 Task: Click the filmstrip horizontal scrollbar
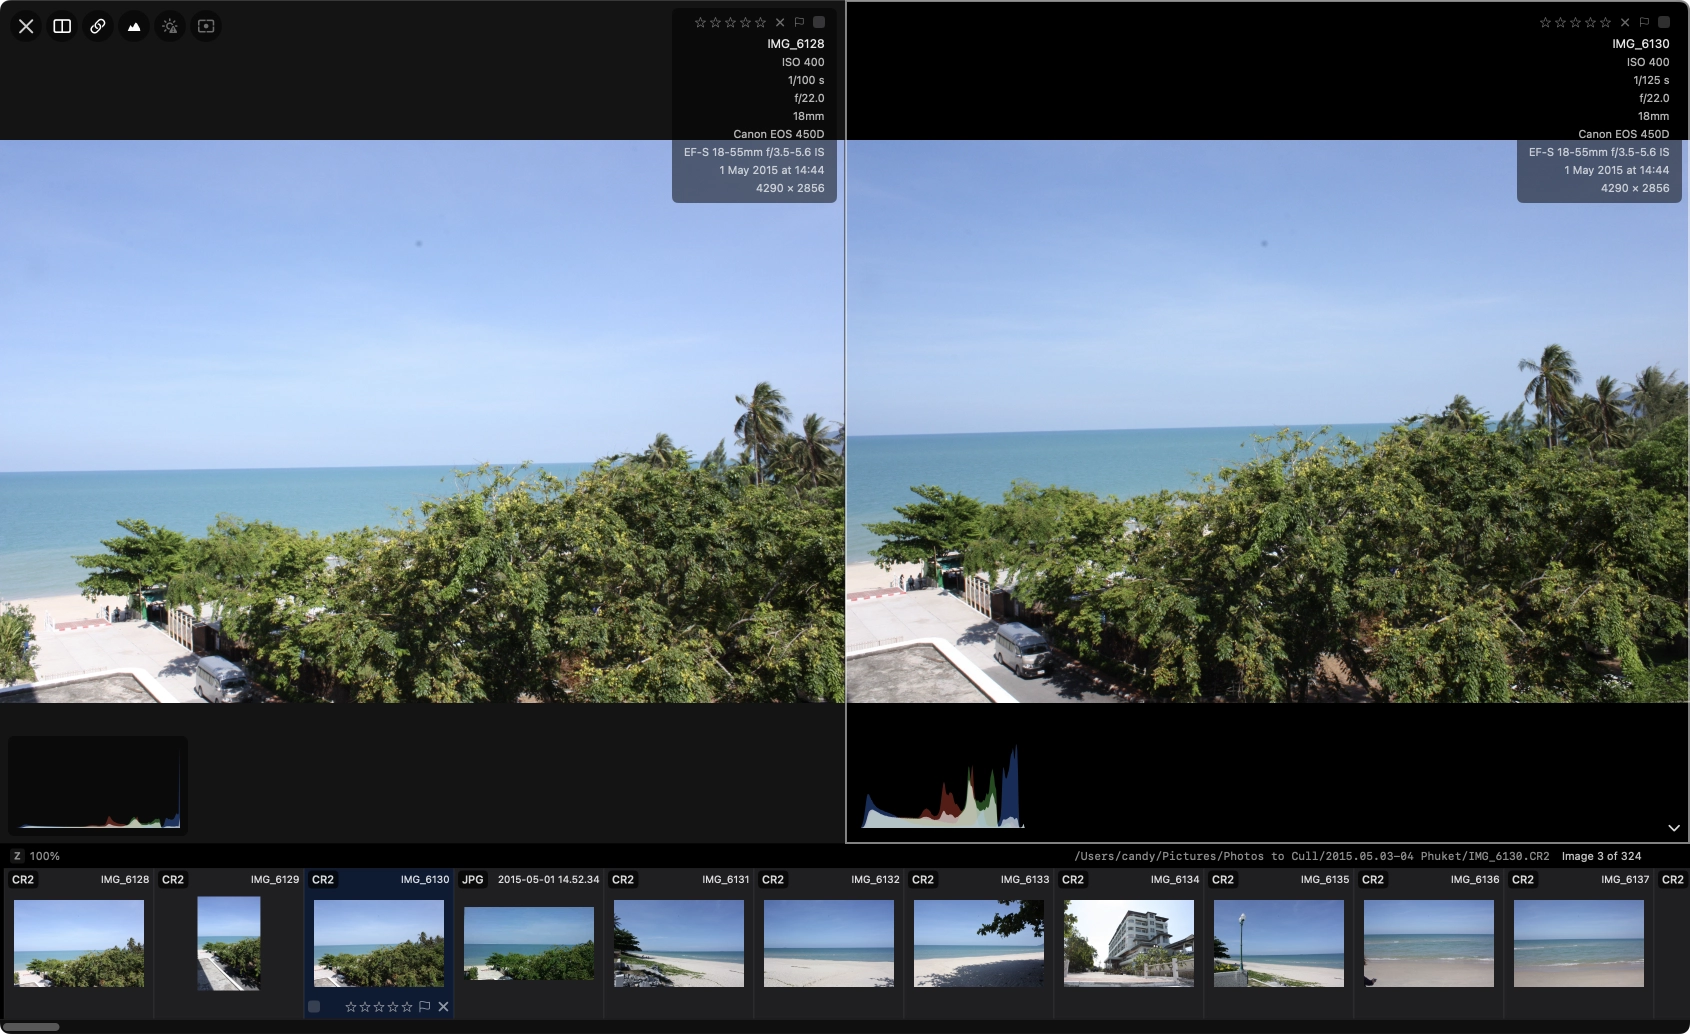[x=30, y=1027]
